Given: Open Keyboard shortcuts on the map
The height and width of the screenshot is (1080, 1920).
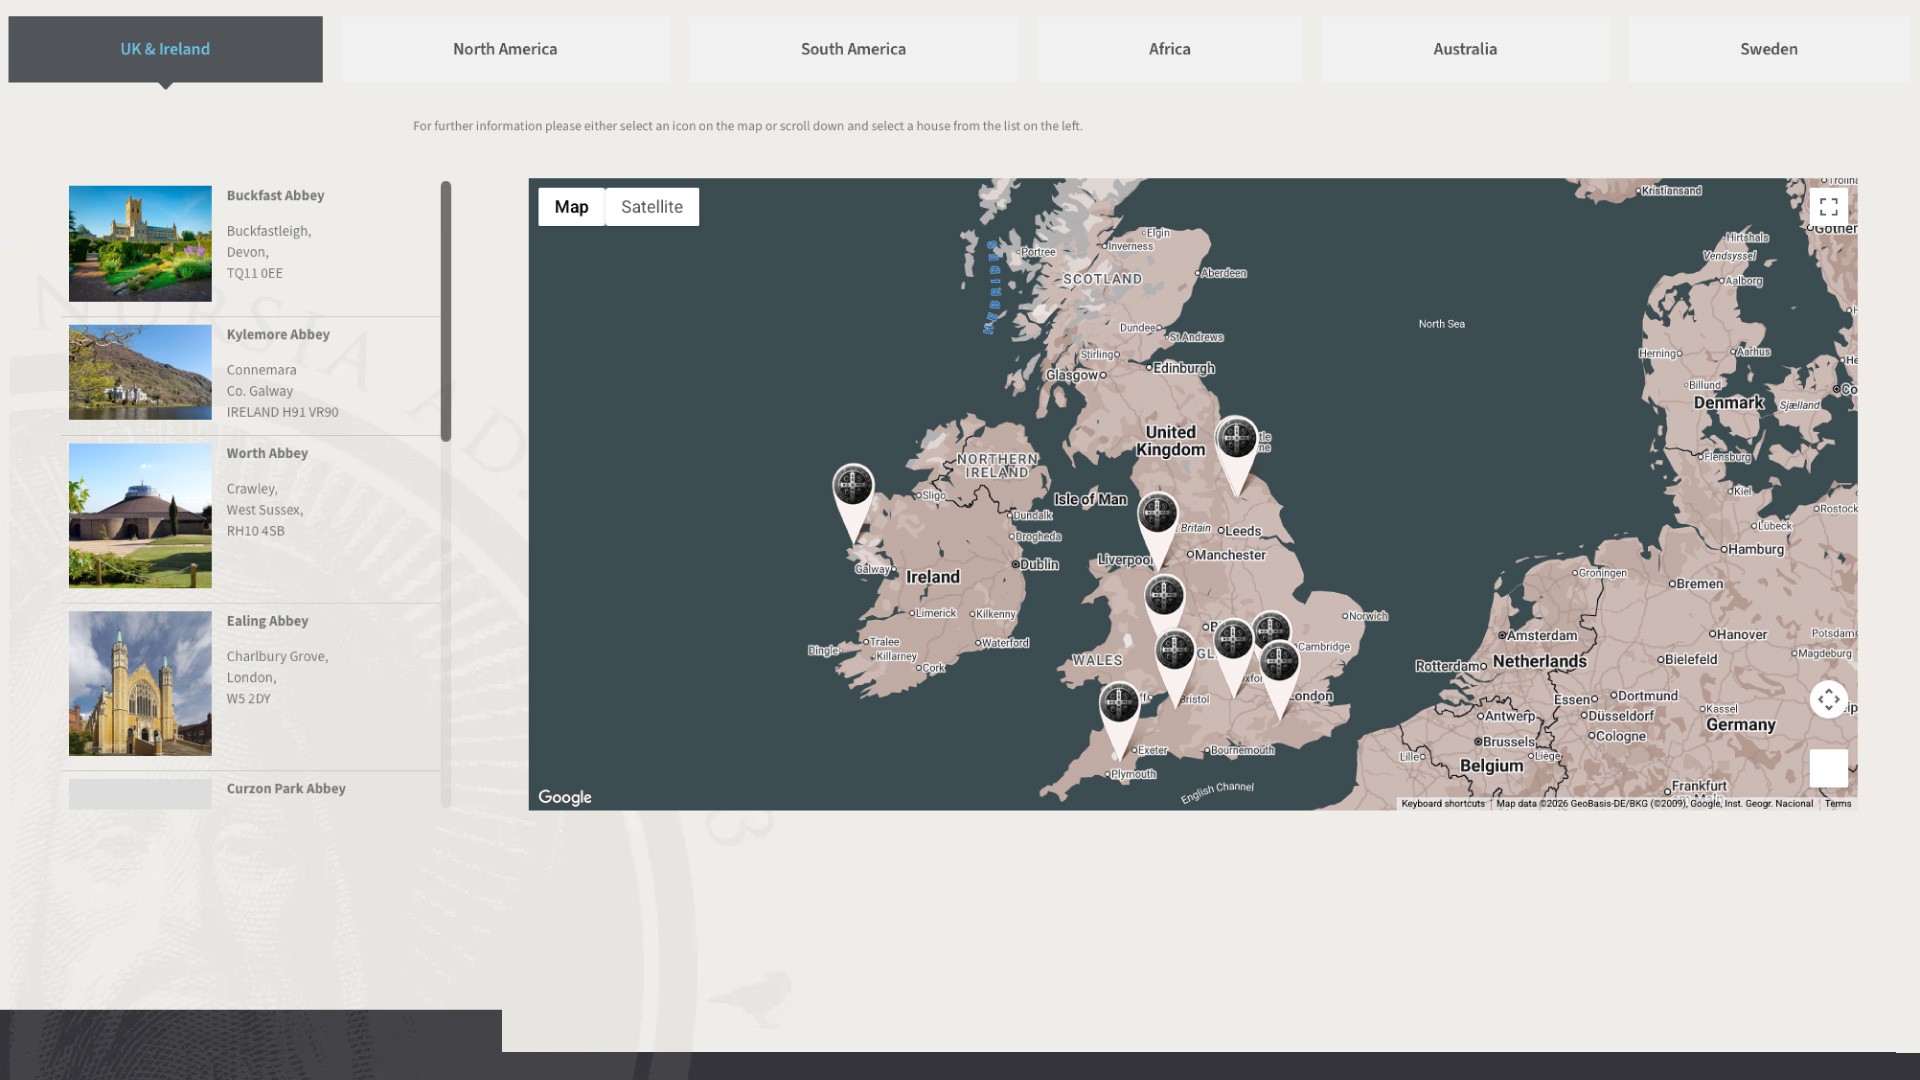Looking at the screenshot, I should click(1442, 804).
